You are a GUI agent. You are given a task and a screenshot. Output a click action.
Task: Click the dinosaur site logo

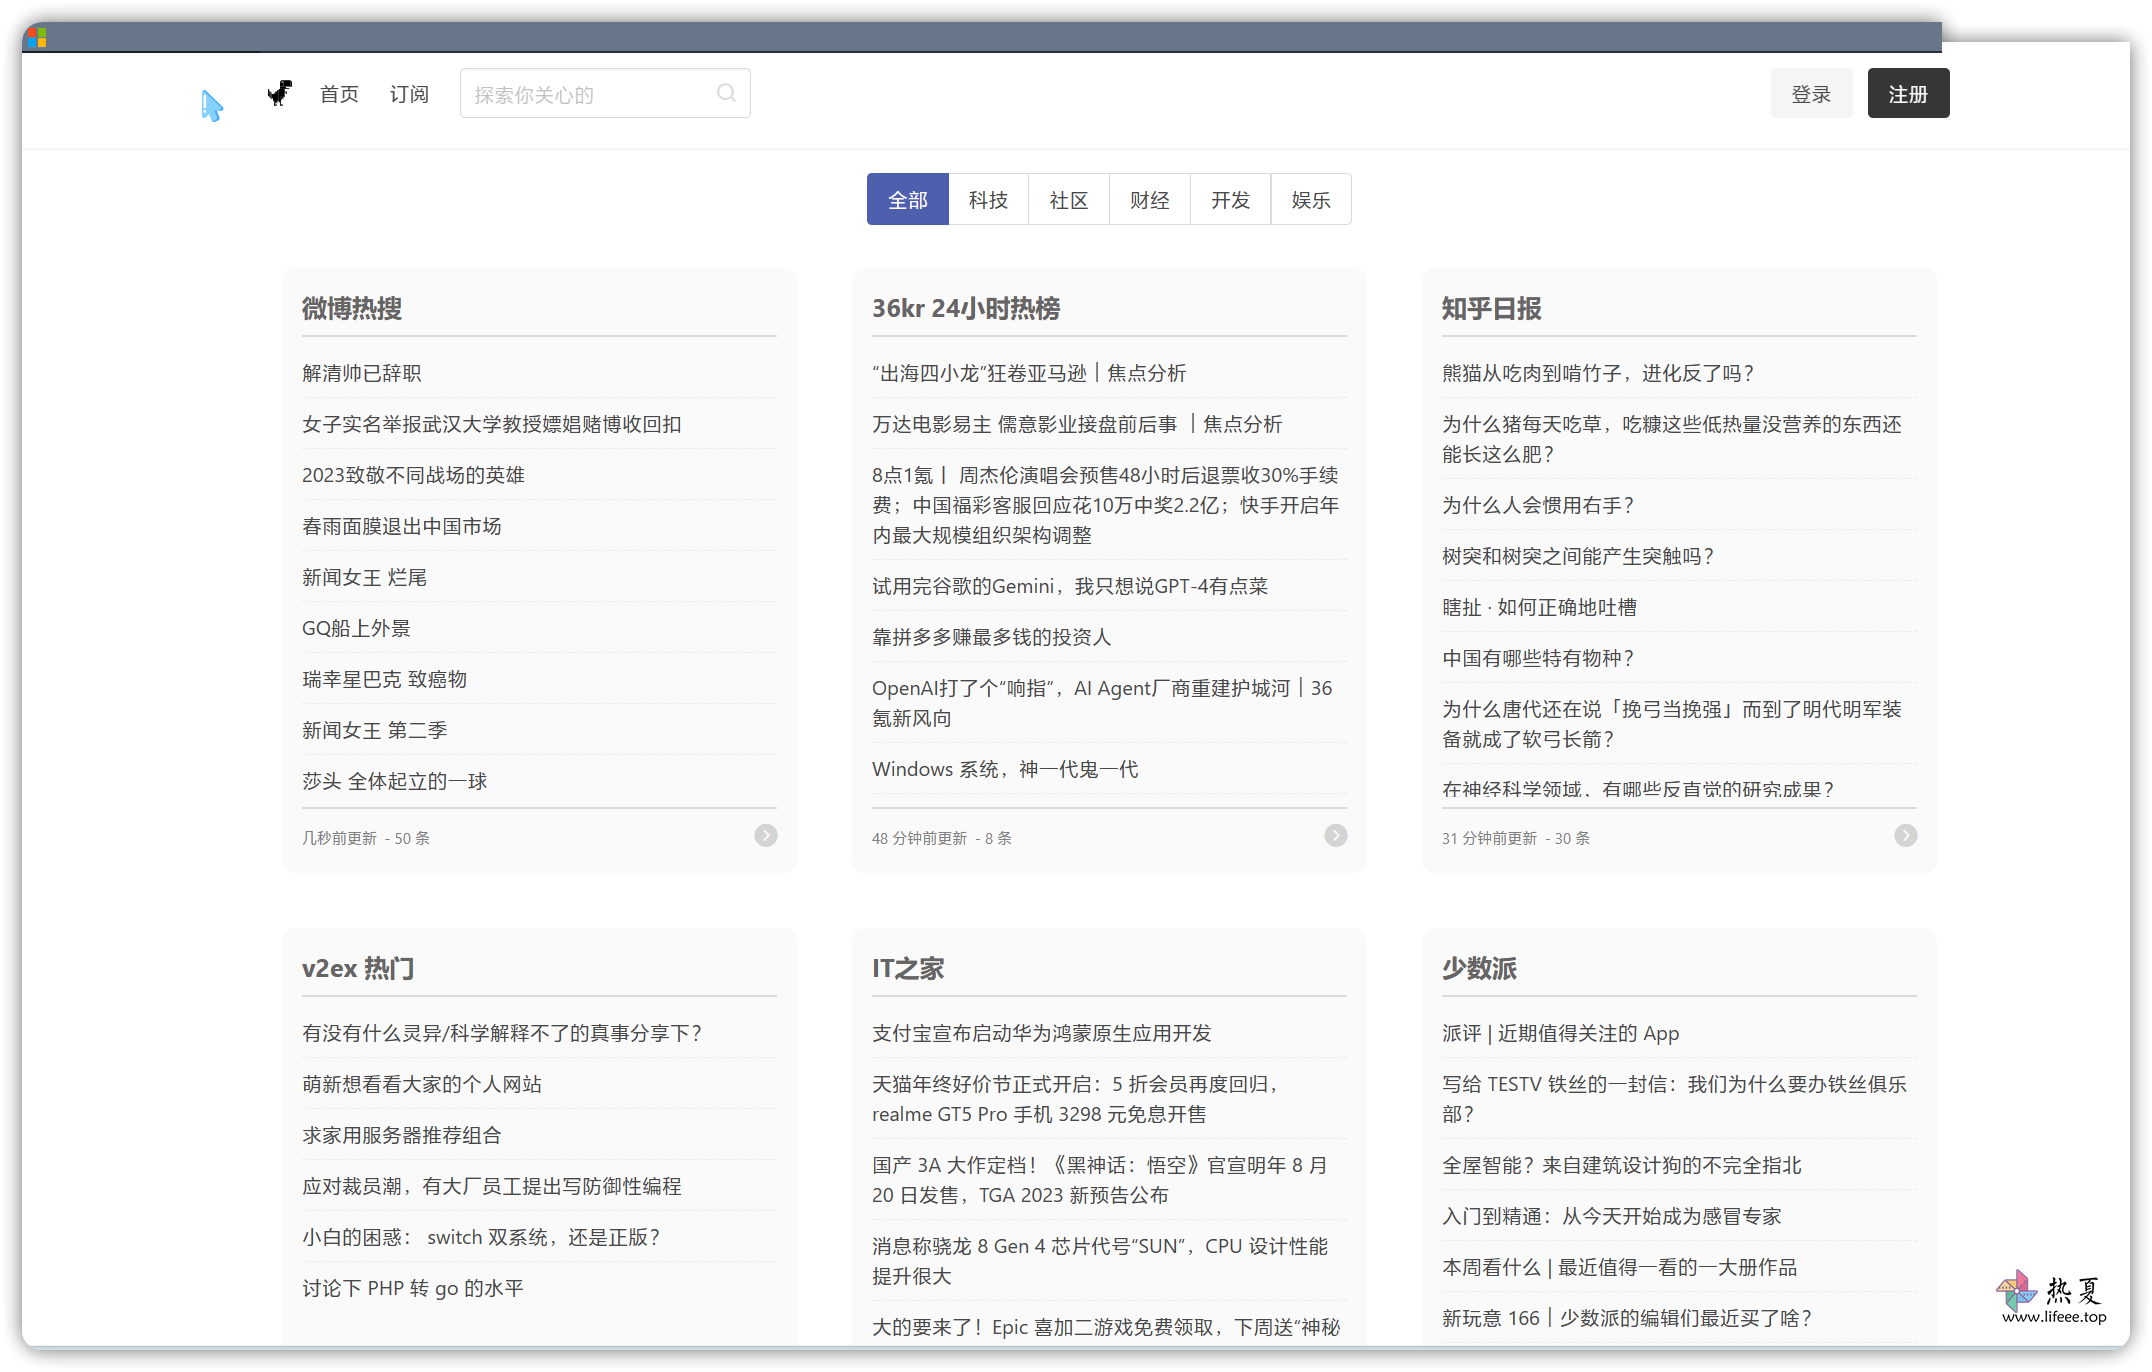(280, 93)
